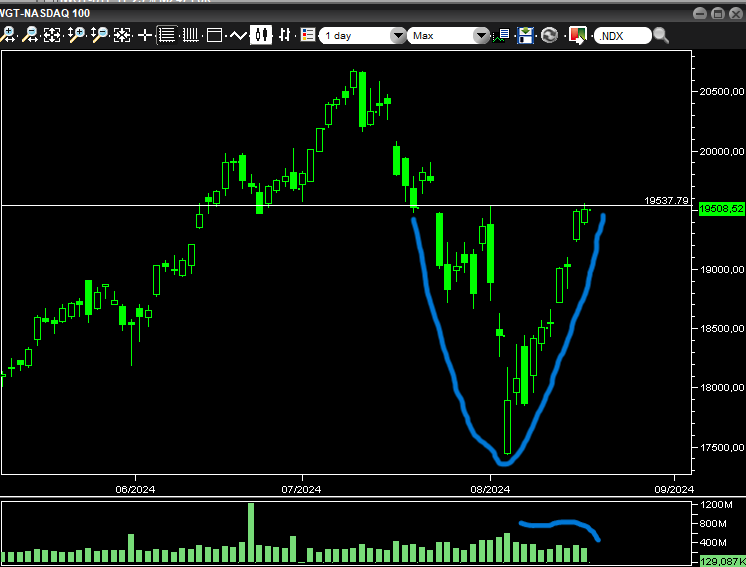Viewport: 746px width, 567px height.
Task: Select the candlestick chart style button
Action: click(261, 35)
